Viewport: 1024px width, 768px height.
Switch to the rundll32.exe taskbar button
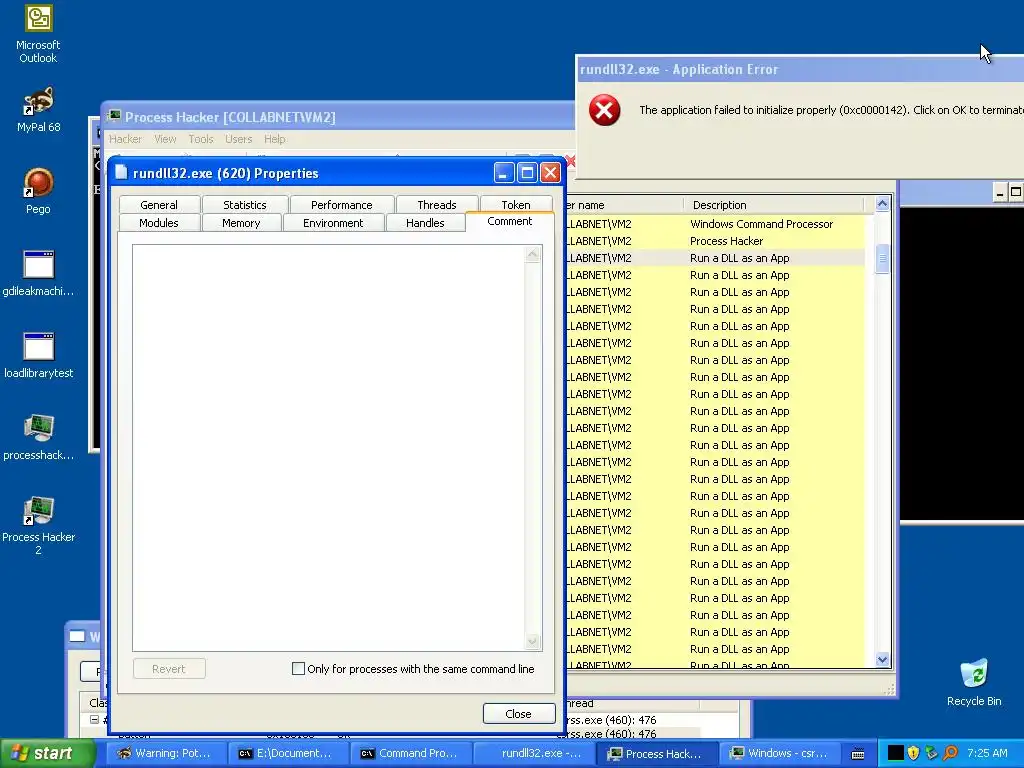click(532, 754)
